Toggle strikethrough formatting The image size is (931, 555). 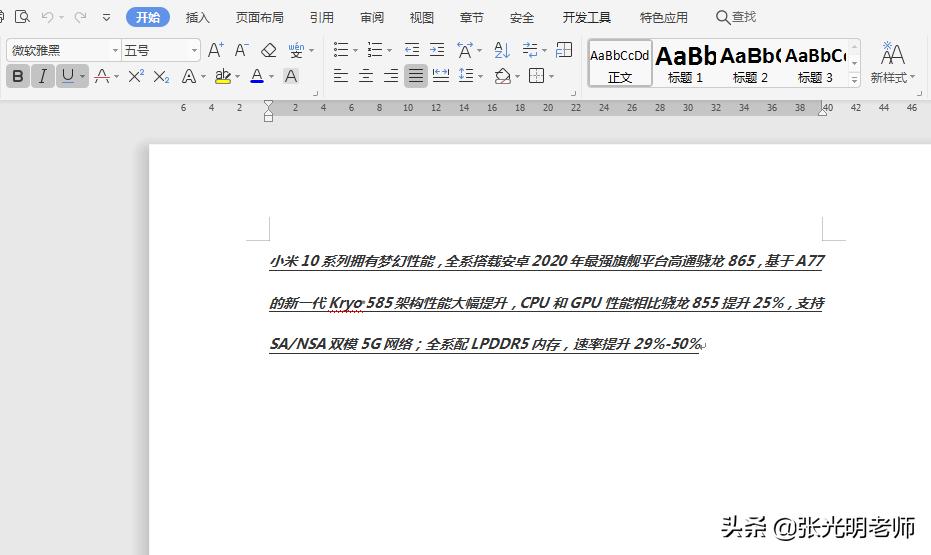click(102, 76)
